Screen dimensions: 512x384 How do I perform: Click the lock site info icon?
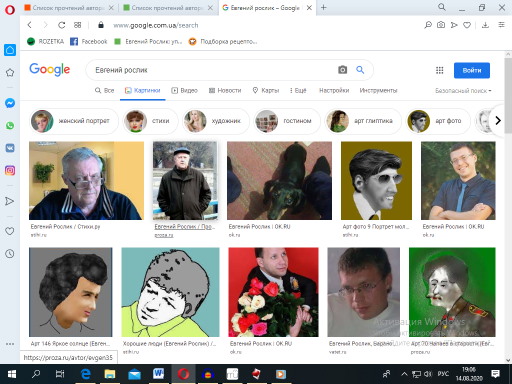101,25
